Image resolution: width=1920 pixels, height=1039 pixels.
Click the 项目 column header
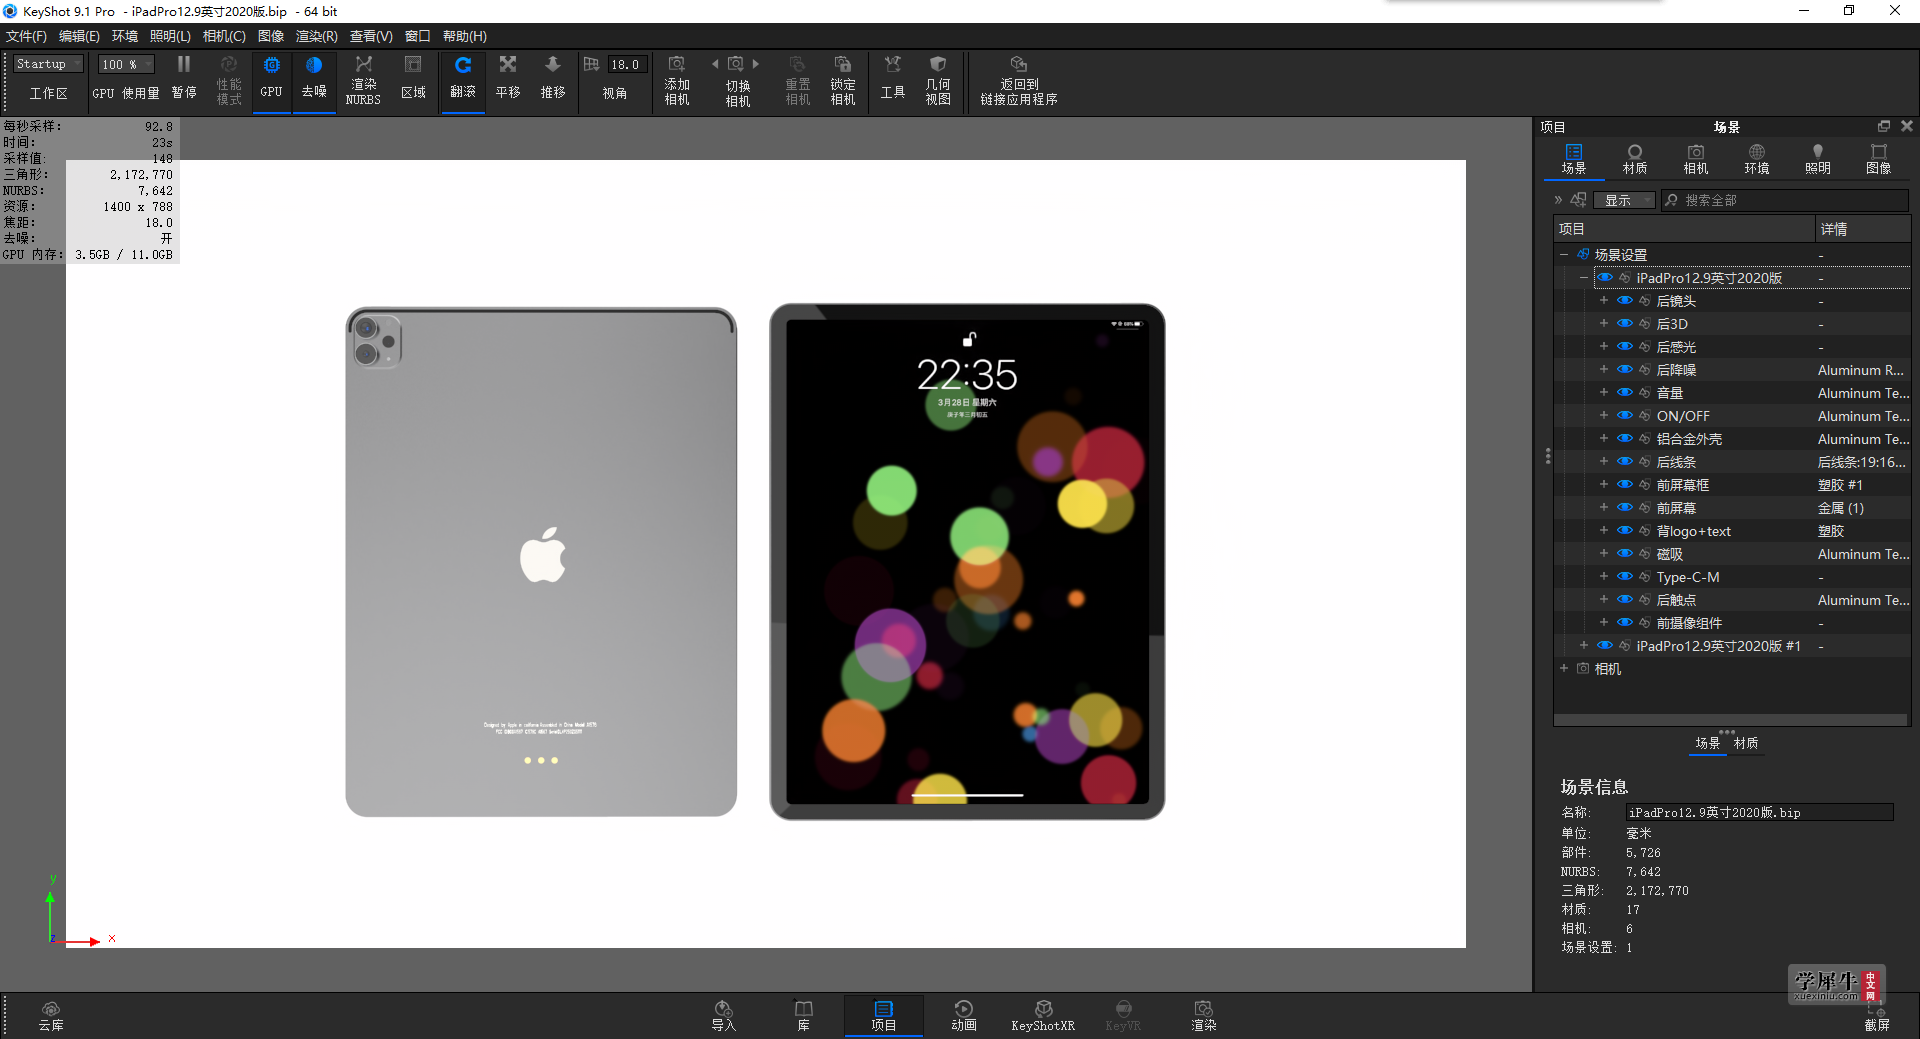click(1685, 230)
